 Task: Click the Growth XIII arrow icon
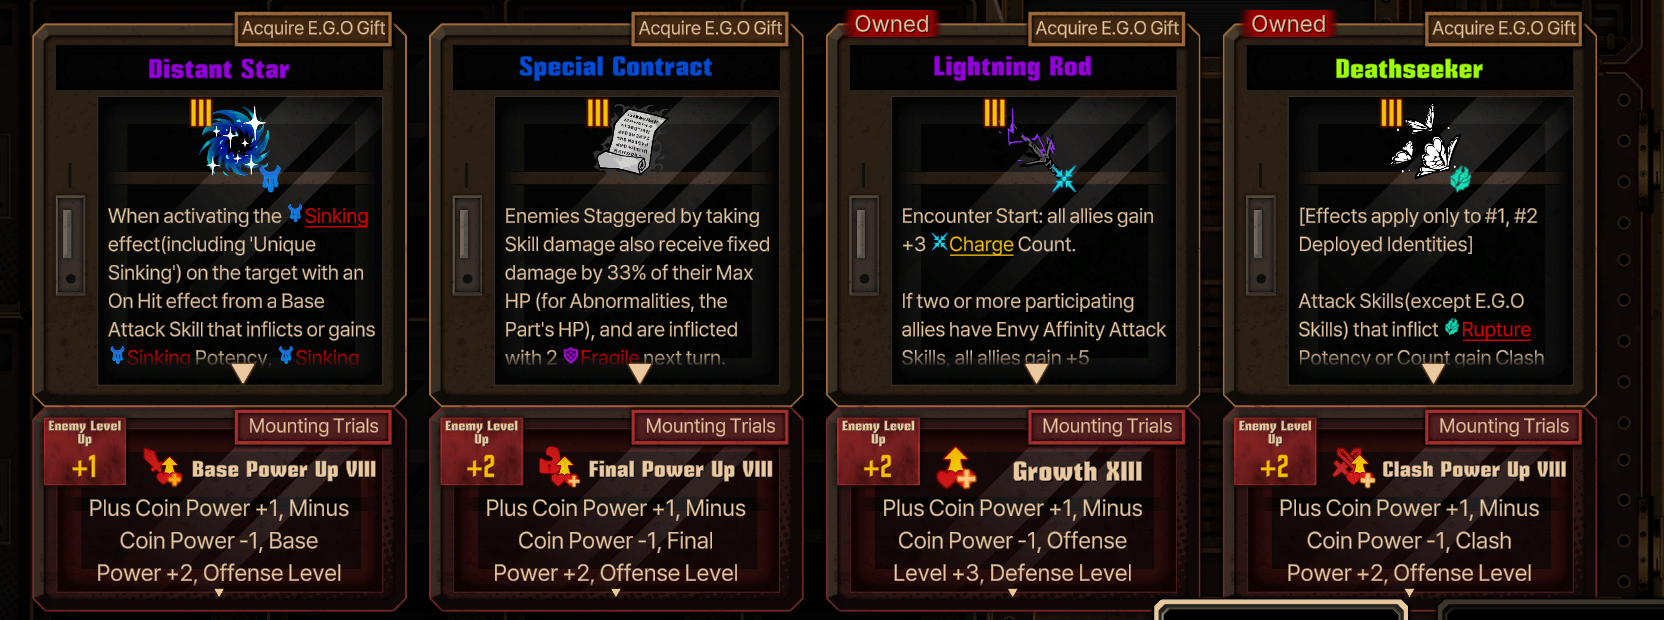[x=956, y=468]
